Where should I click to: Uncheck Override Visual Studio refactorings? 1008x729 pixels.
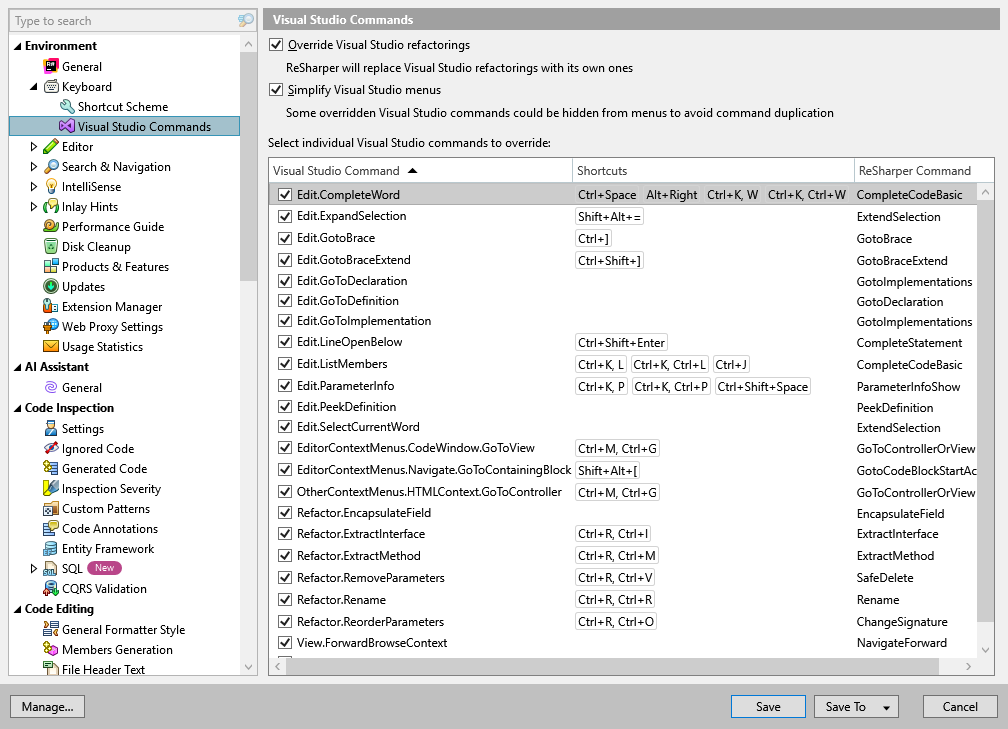click(x=275, y=44)
